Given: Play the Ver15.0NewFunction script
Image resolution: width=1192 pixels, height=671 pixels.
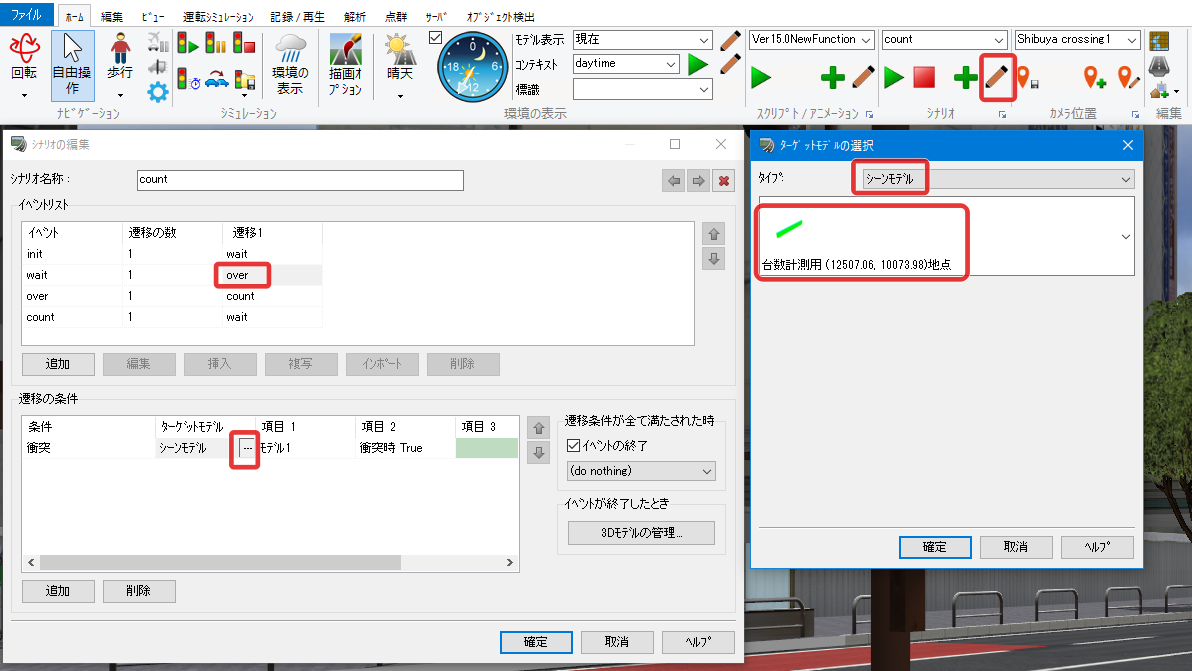Looking at the screenshot, I should [761, 78].
